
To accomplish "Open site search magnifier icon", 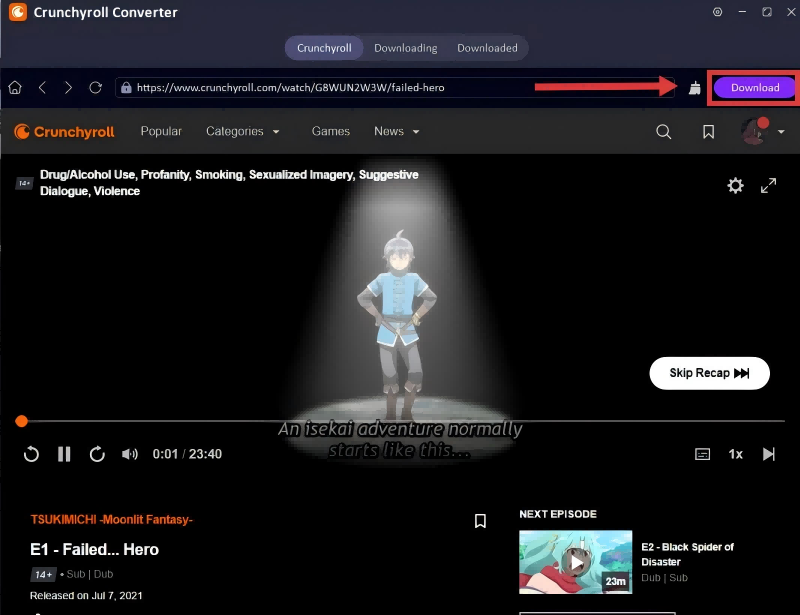I will [663, 132].
